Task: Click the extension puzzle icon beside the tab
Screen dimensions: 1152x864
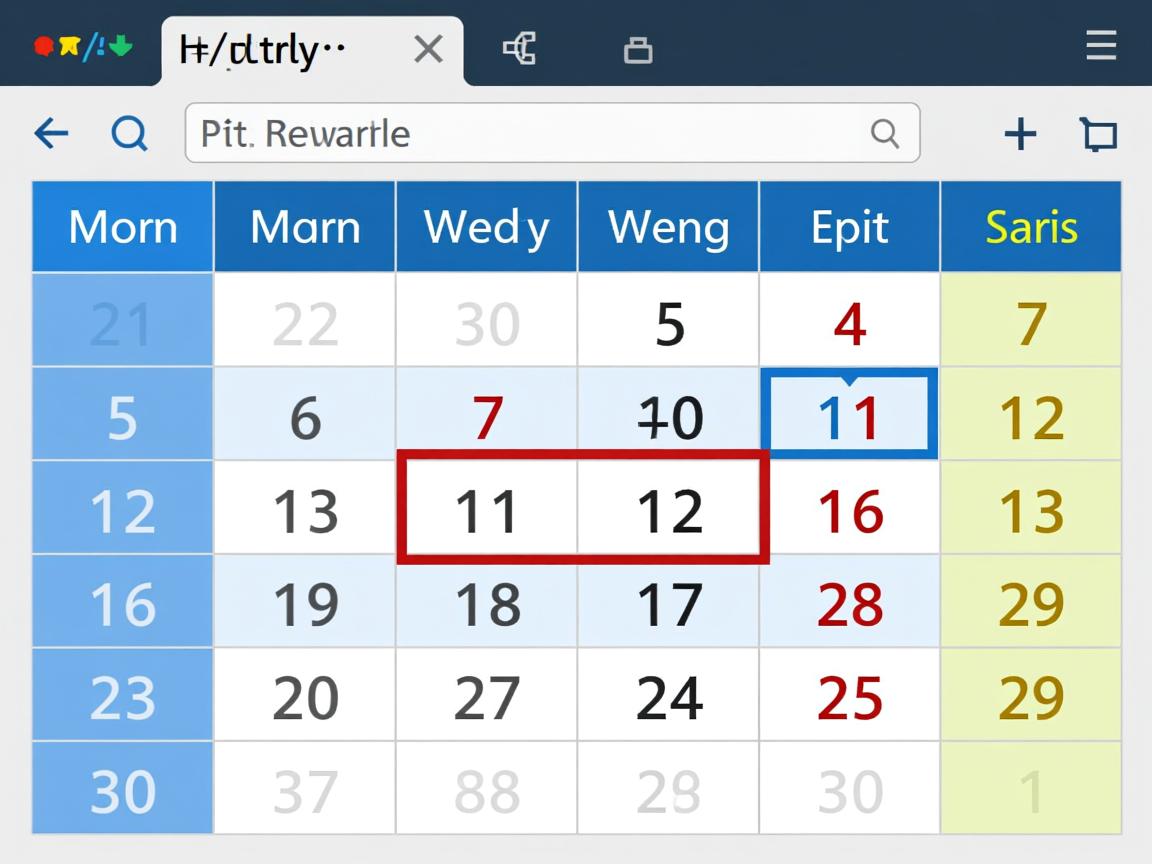Action: [520, 47]
